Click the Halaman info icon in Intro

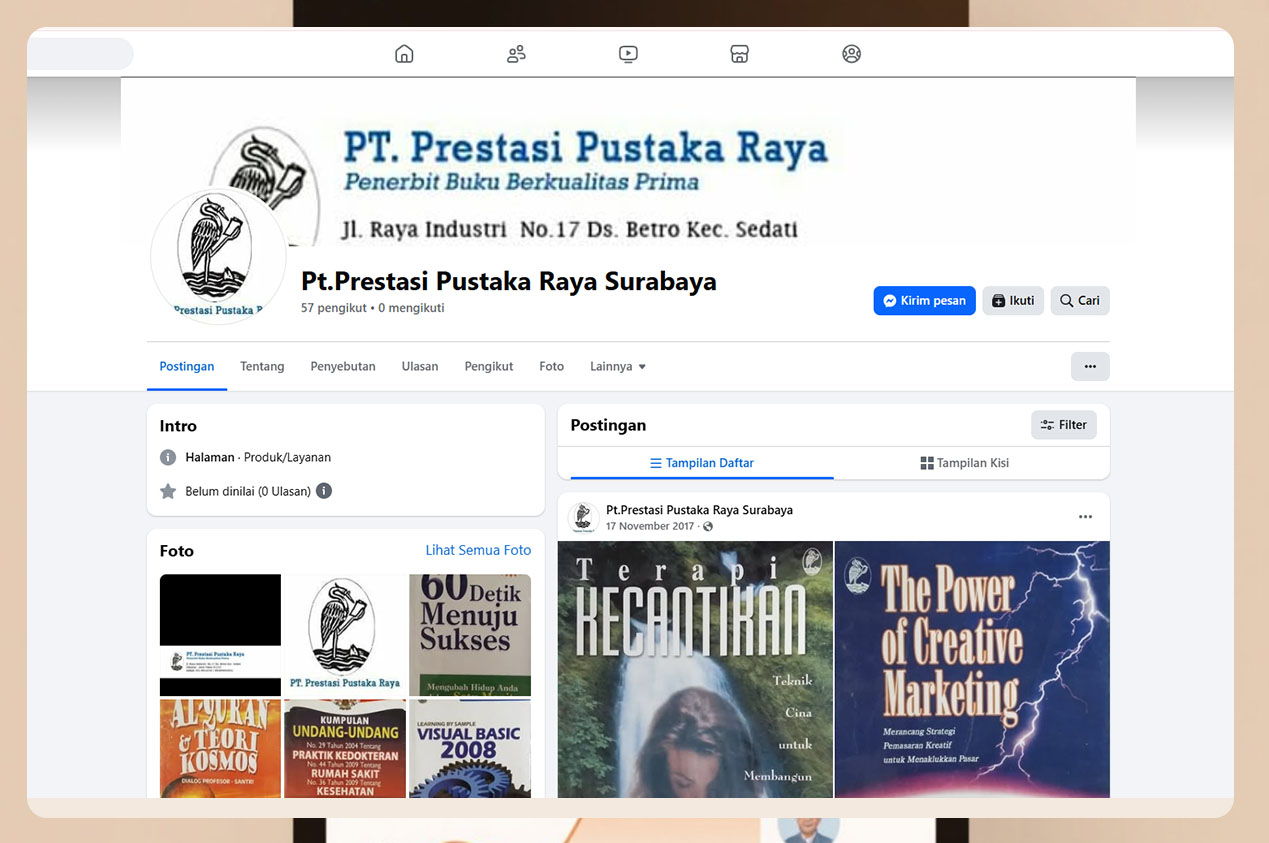pyautogui.click(x=168, y=457)
